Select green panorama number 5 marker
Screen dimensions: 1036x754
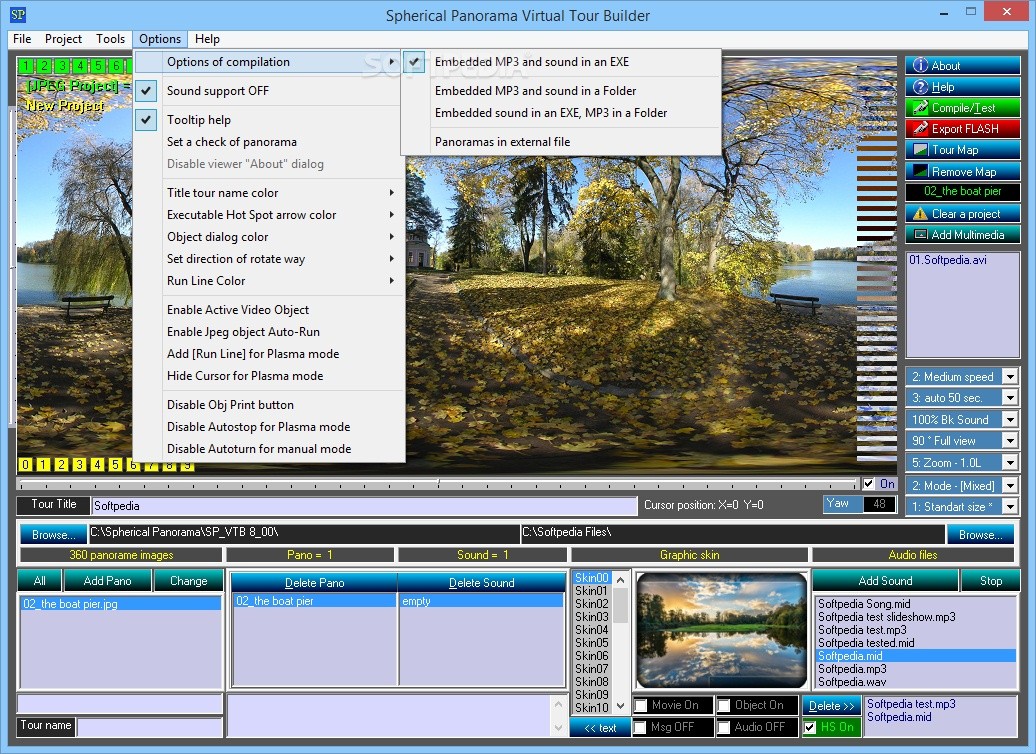[98, 65]
